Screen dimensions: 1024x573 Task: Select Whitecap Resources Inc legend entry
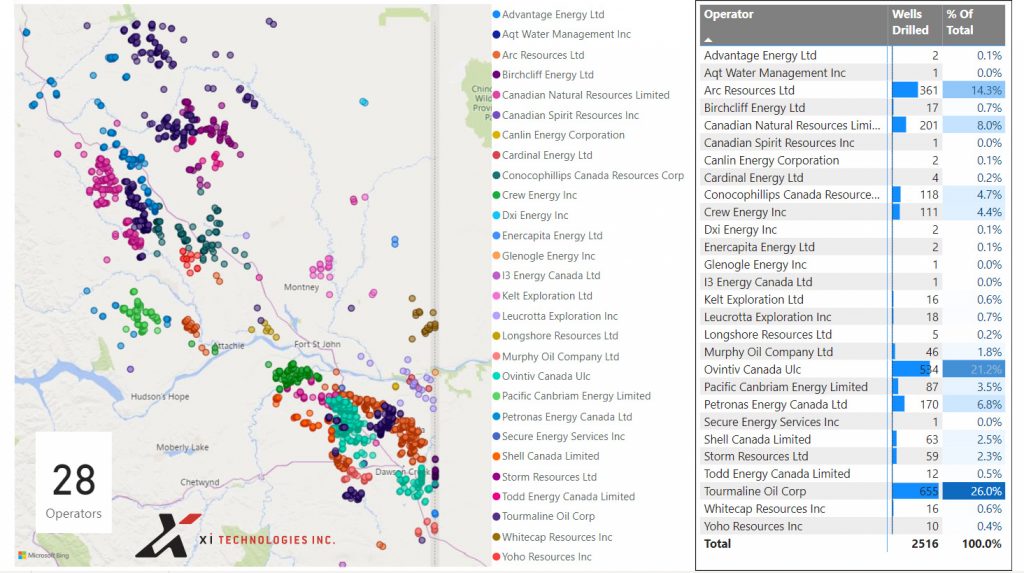click(x=552, y=536)
